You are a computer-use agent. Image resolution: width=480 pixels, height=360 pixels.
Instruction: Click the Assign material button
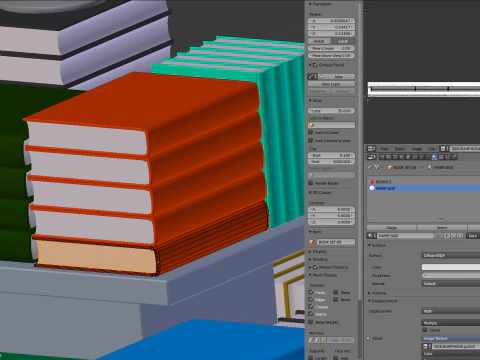click(x=391, y=228)
